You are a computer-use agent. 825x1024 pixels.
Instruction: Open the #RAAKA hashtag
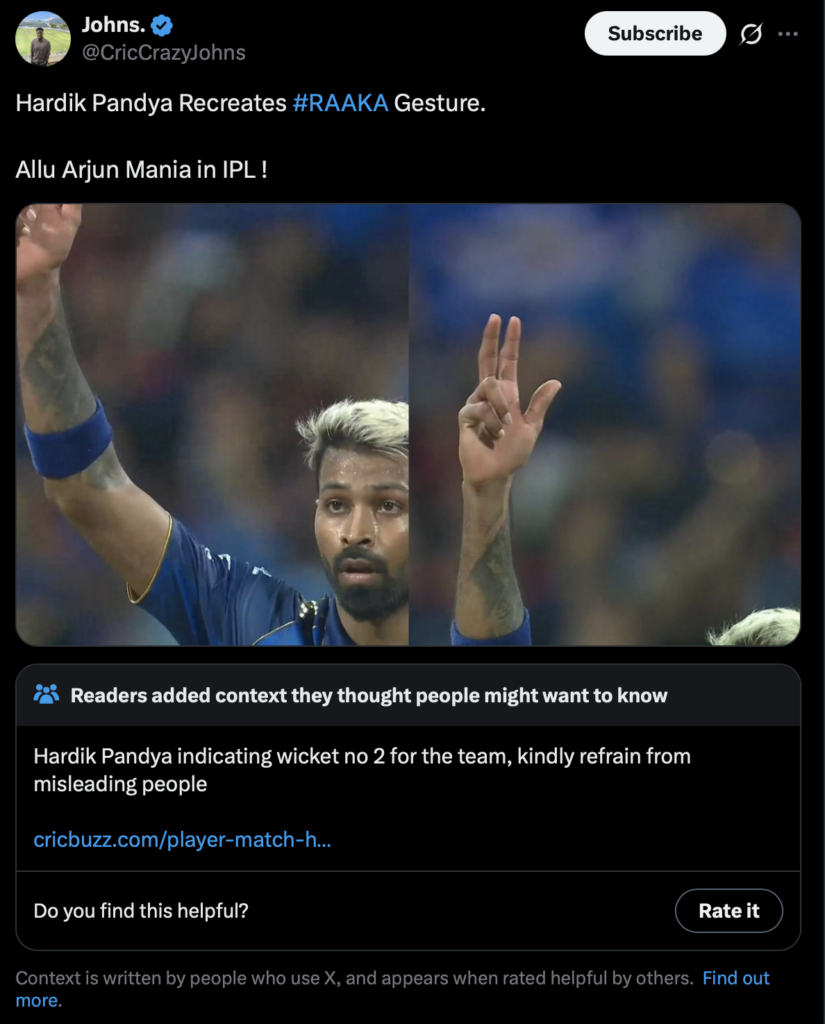(340, 103)
